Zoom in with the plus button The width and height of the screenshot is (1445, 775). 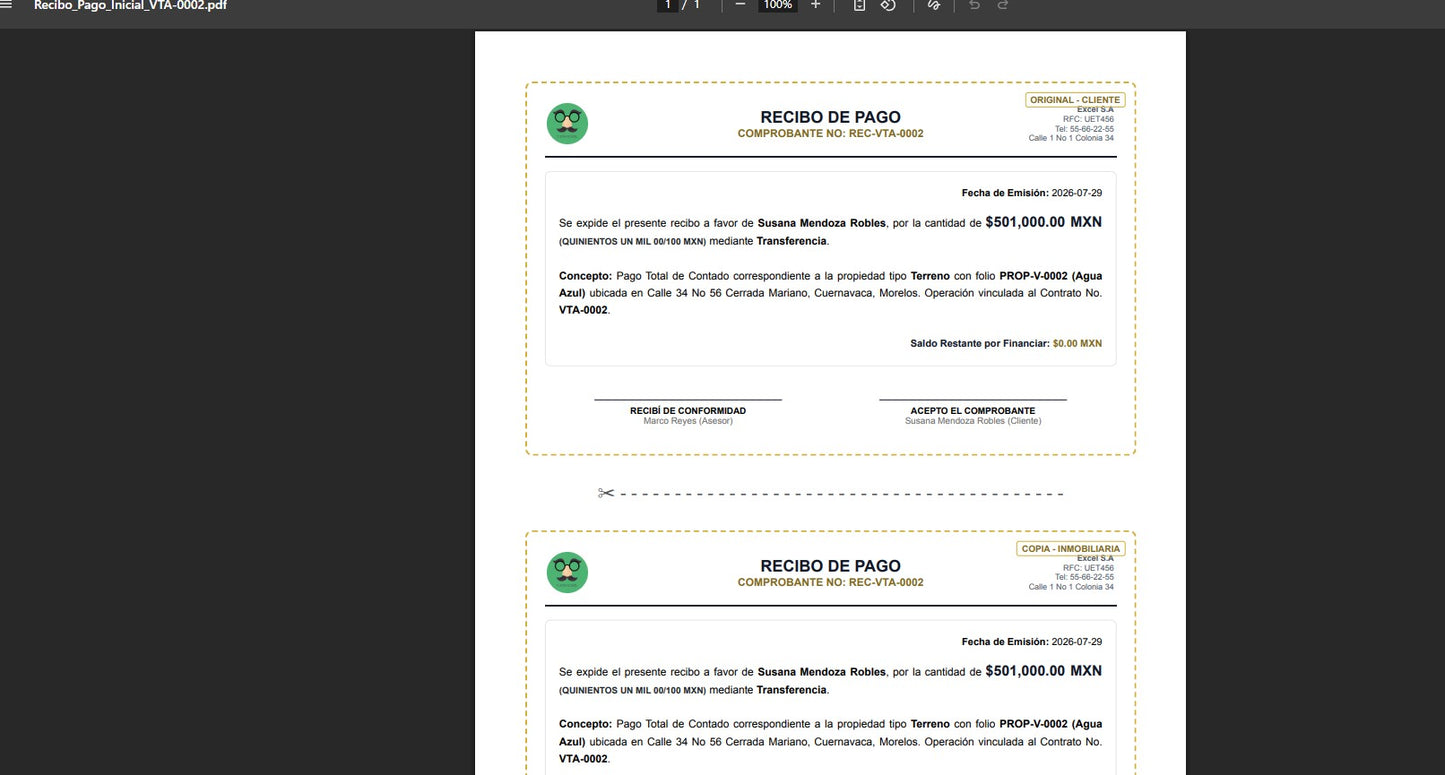pyautogui.click(x=815, y=5)
